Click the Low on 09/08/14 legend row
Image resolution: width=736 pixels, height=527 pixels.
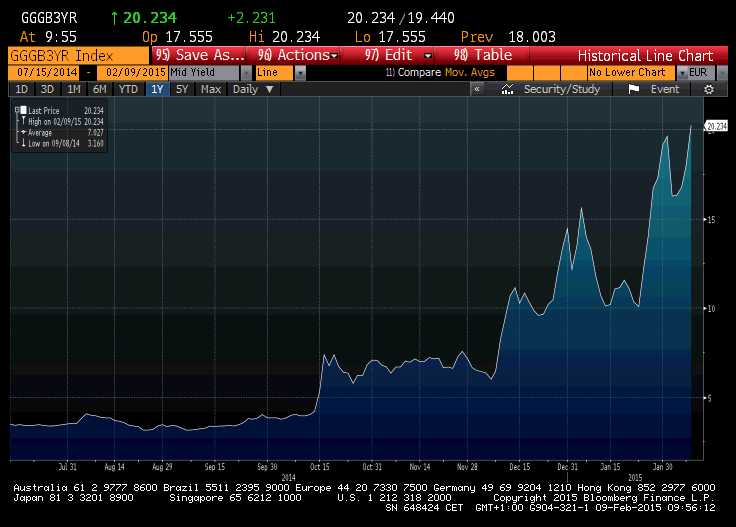[62, 144]
